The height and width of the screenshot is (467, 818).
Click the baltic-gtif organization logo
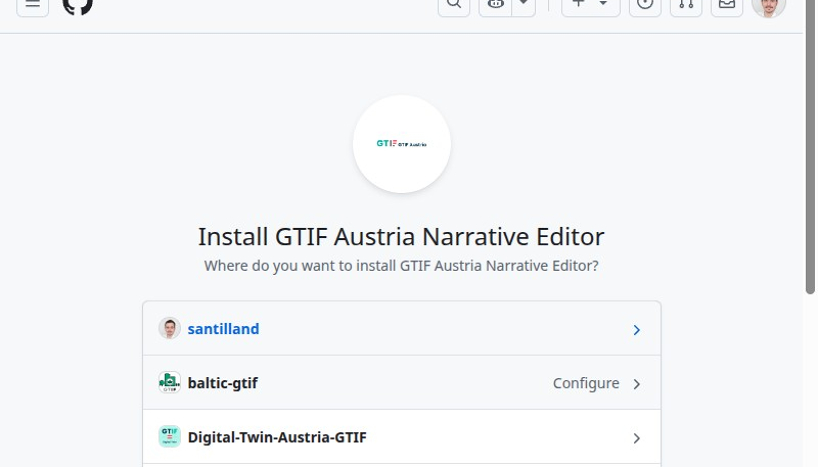tap(170, 382)
